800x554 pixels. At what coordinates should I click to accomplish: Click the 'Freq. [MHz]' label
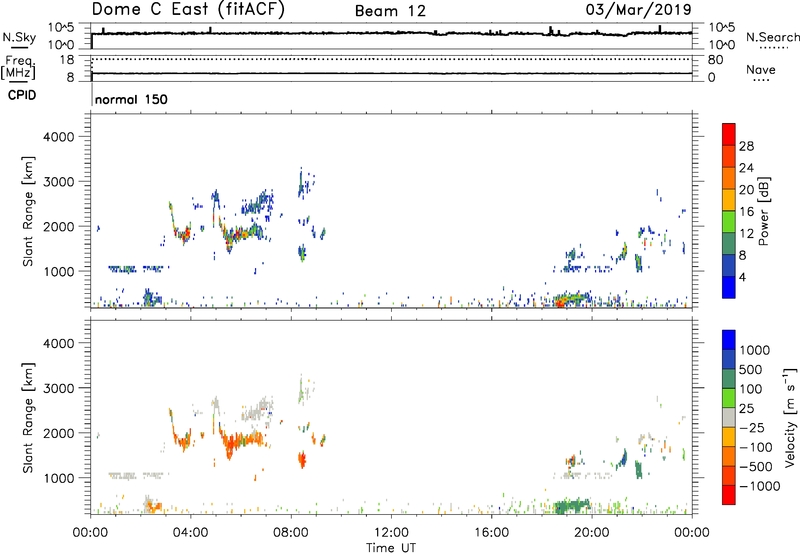(18, 68)
